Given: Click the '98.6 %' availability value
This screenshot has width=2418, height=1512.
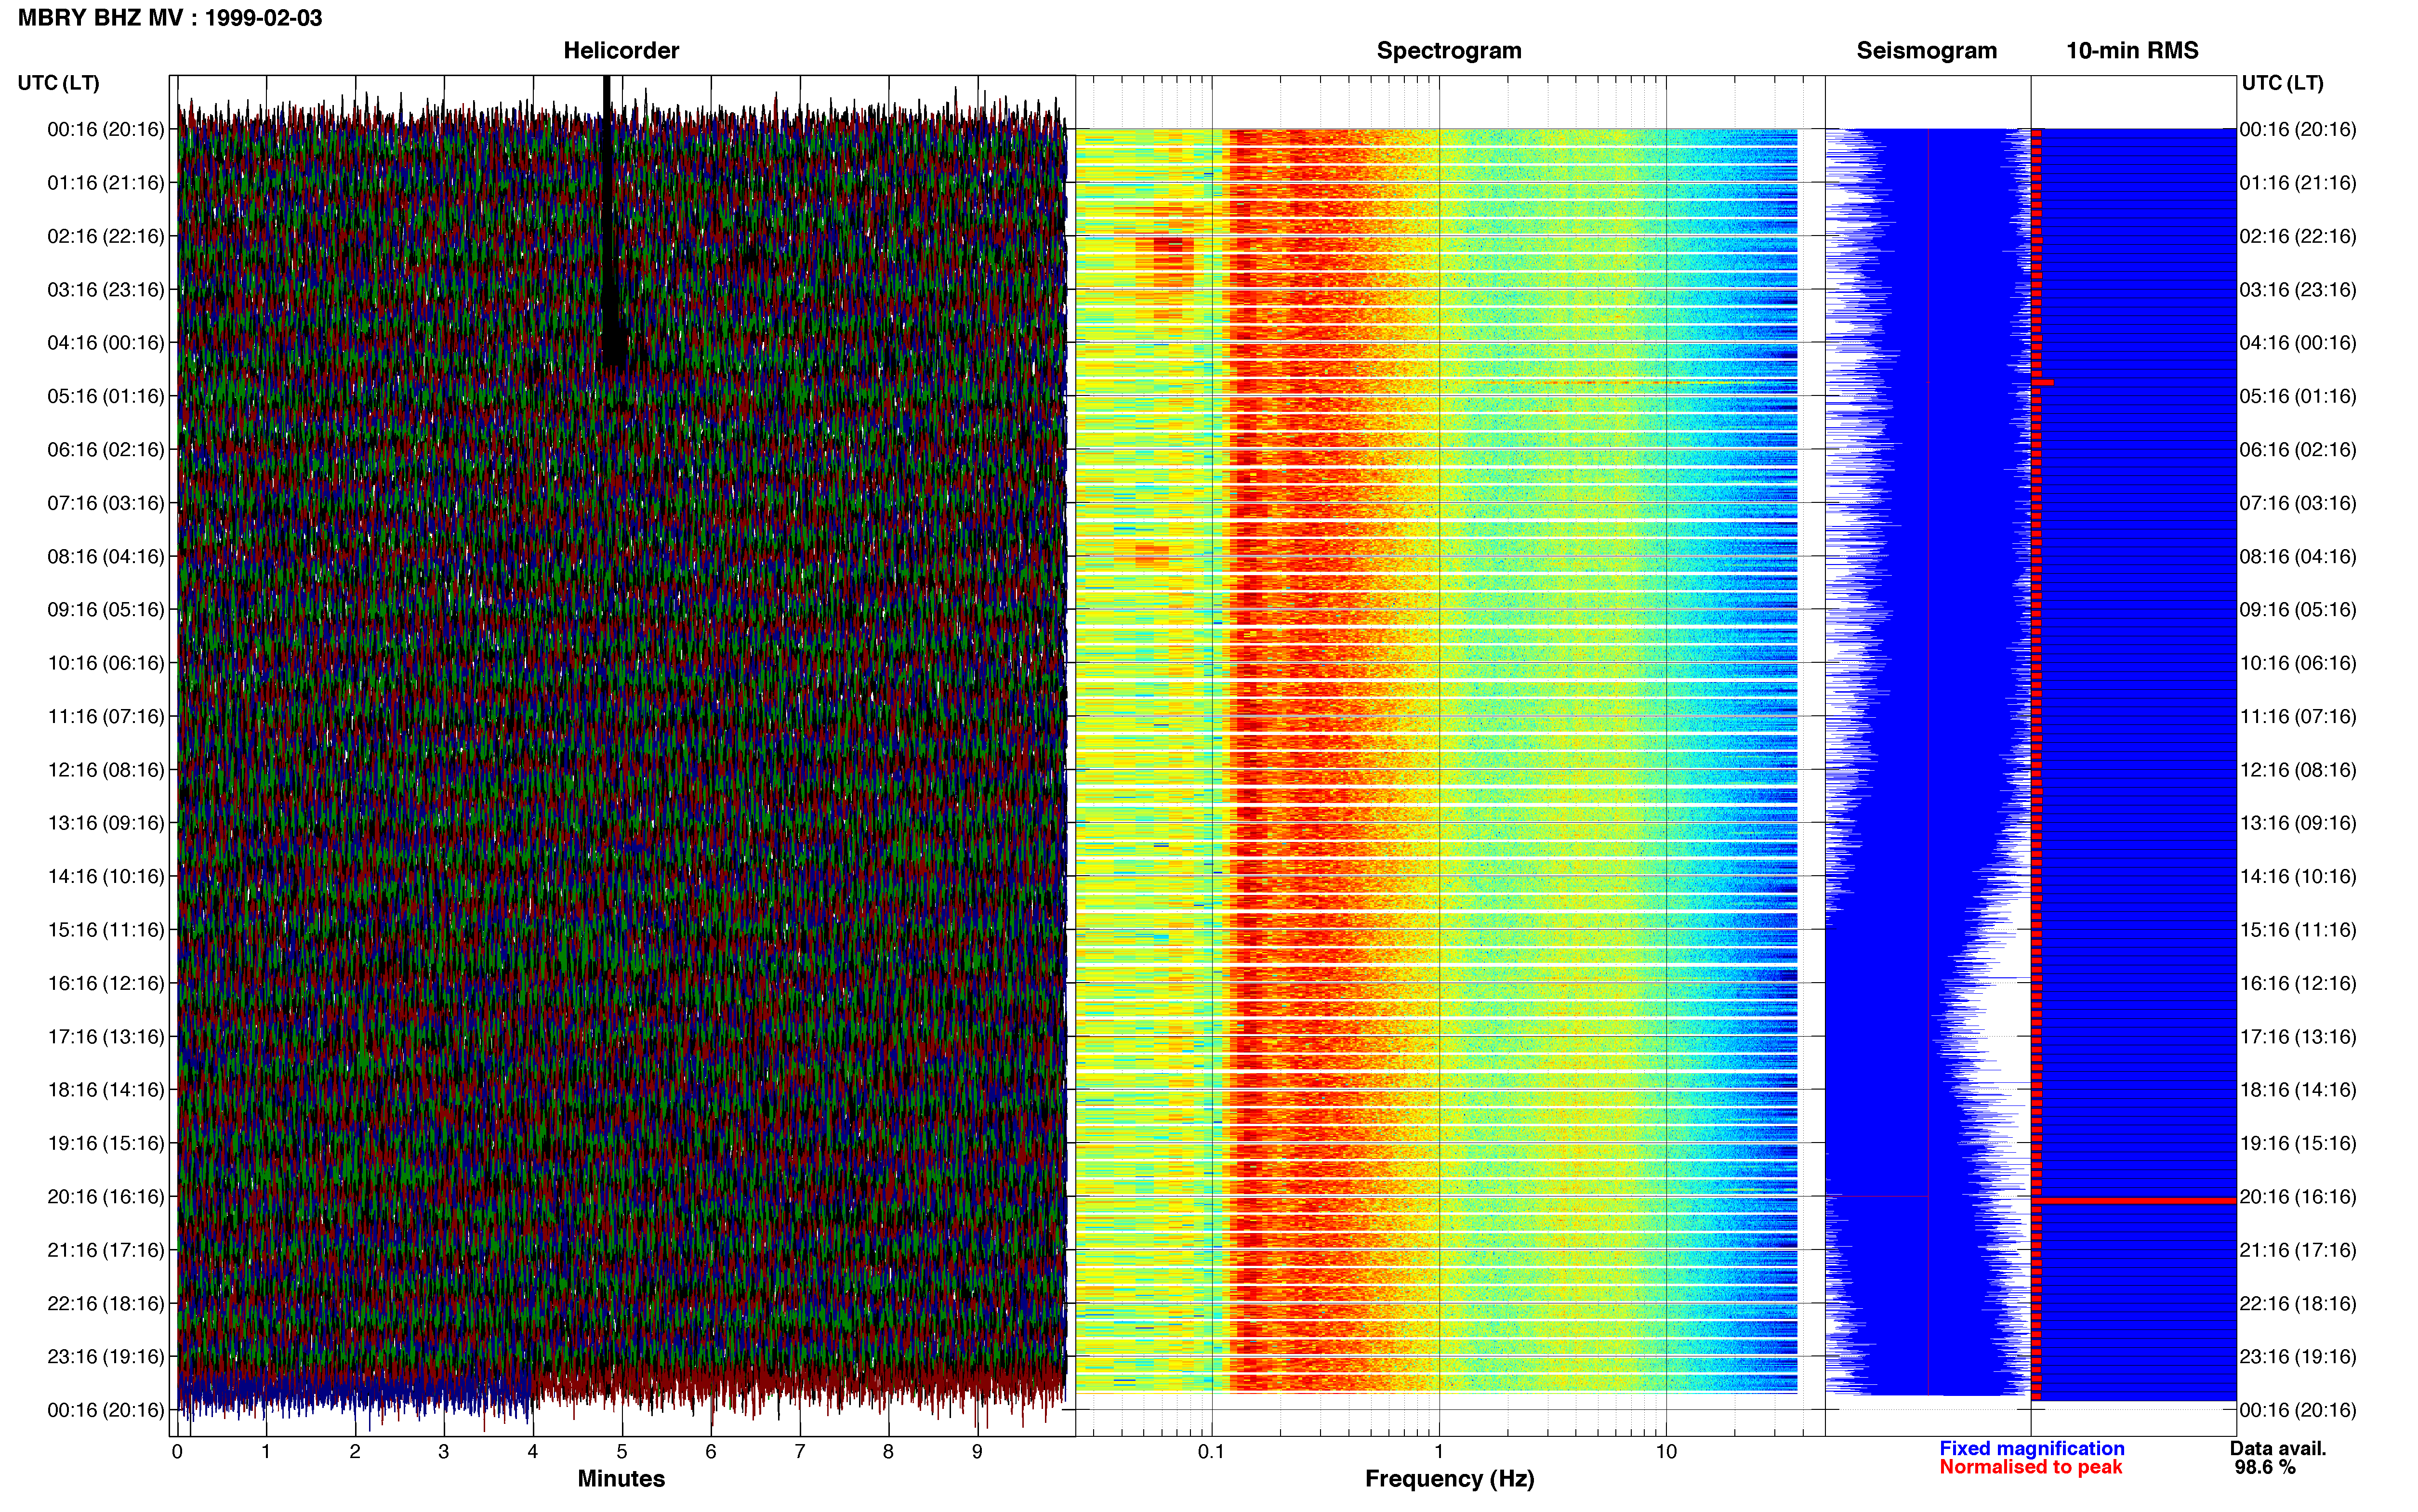Looking at the screenshot, I should (x=2265, y=1467).
